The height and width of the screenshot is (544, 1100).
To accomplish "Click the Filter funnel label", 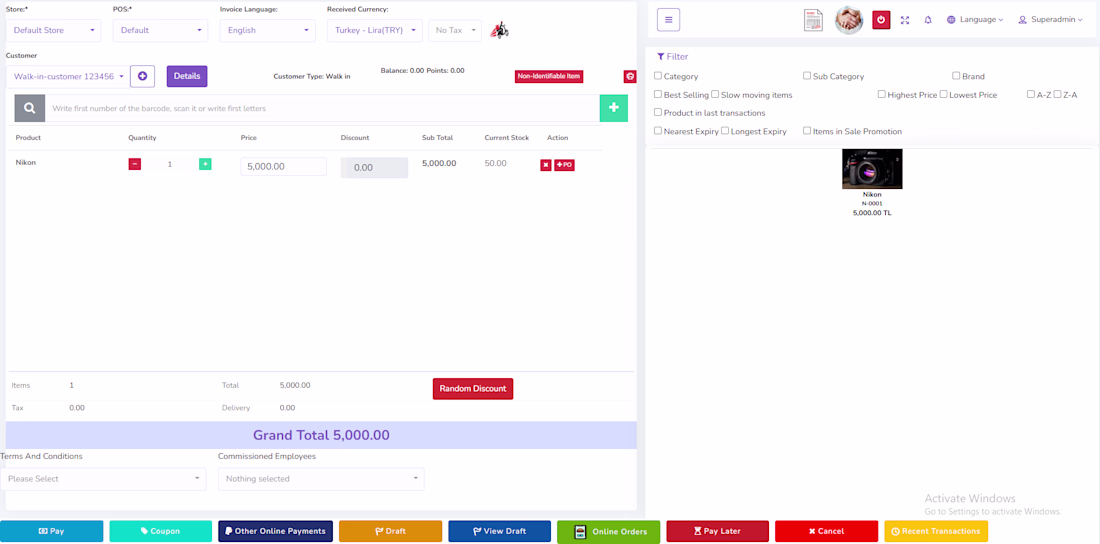I will click(673, 57).
